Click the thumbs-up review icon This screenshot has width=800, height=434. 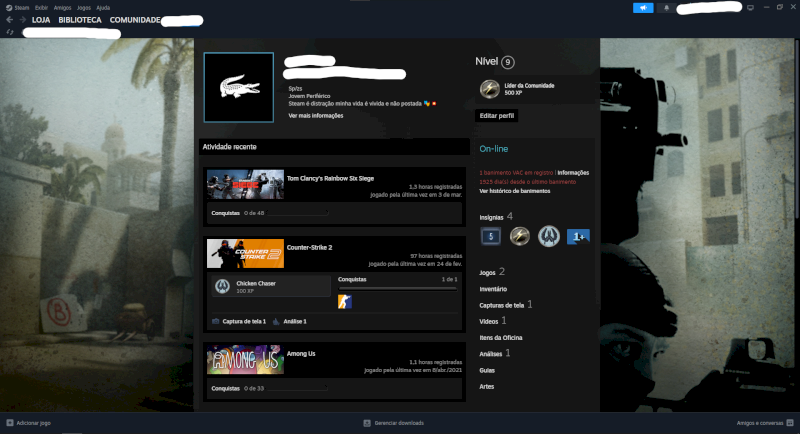click(276, 321)
